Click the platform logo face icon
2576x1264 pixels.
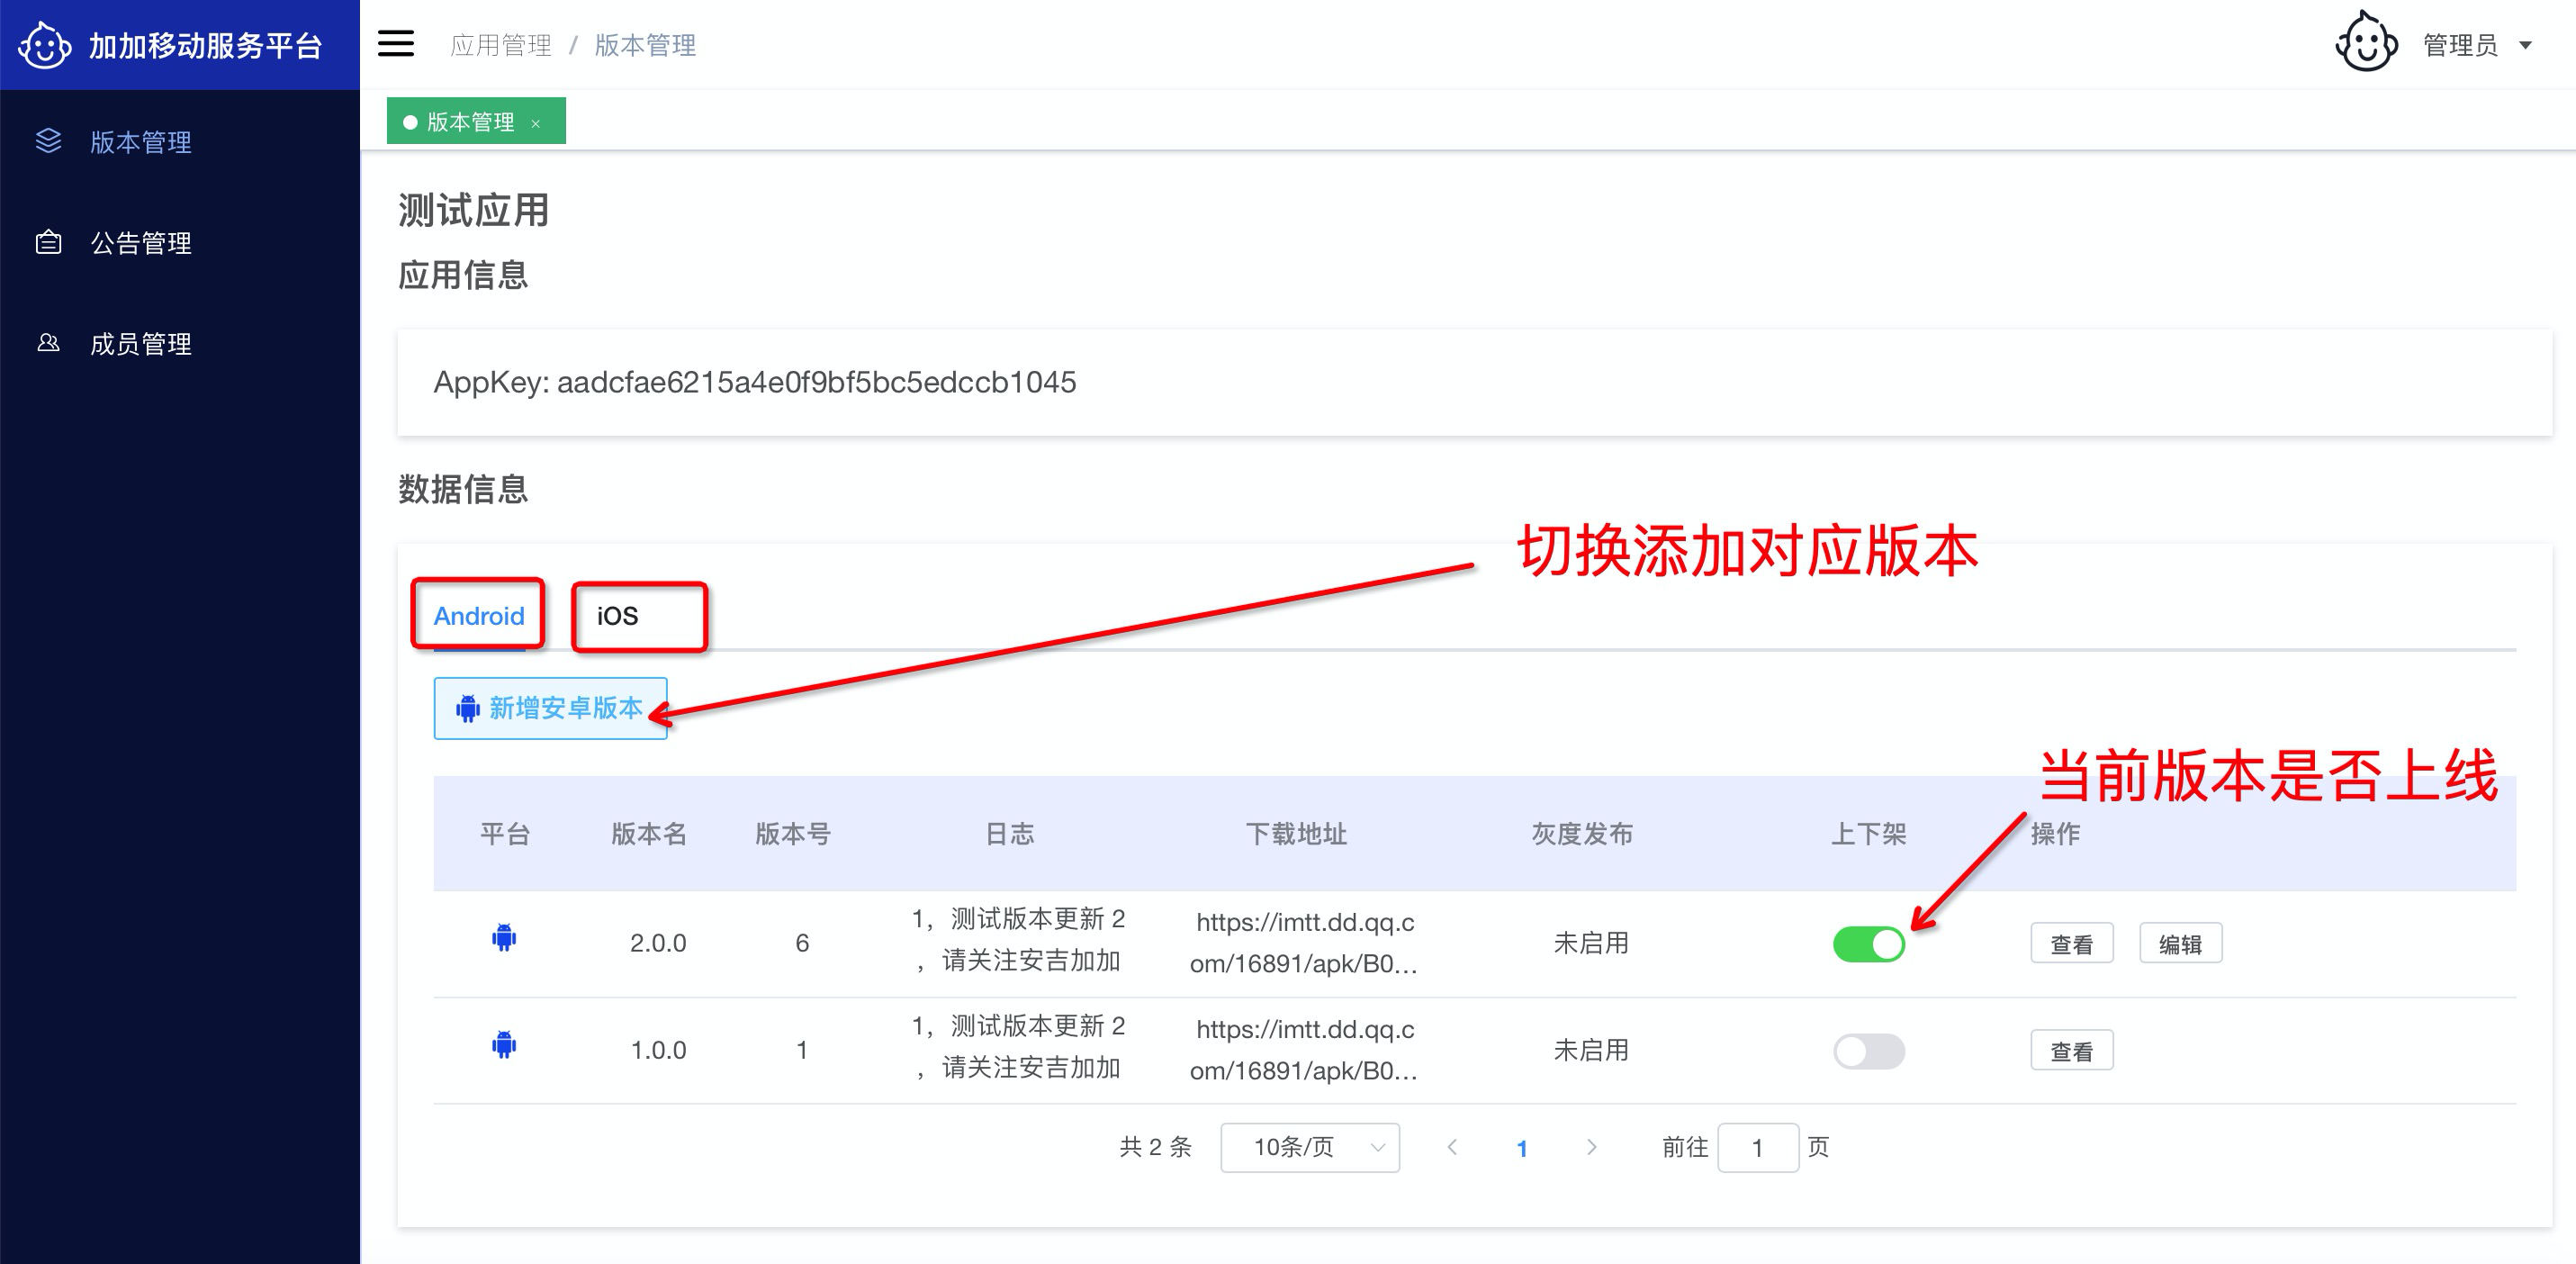tap(45, 45)
